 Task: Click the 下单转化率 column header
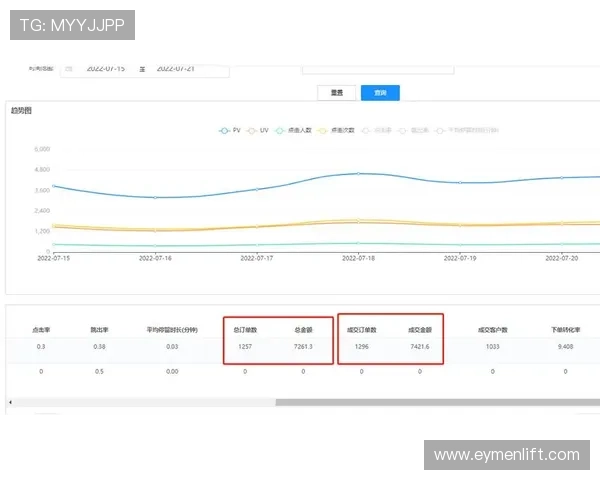click(x=566, y=330)
